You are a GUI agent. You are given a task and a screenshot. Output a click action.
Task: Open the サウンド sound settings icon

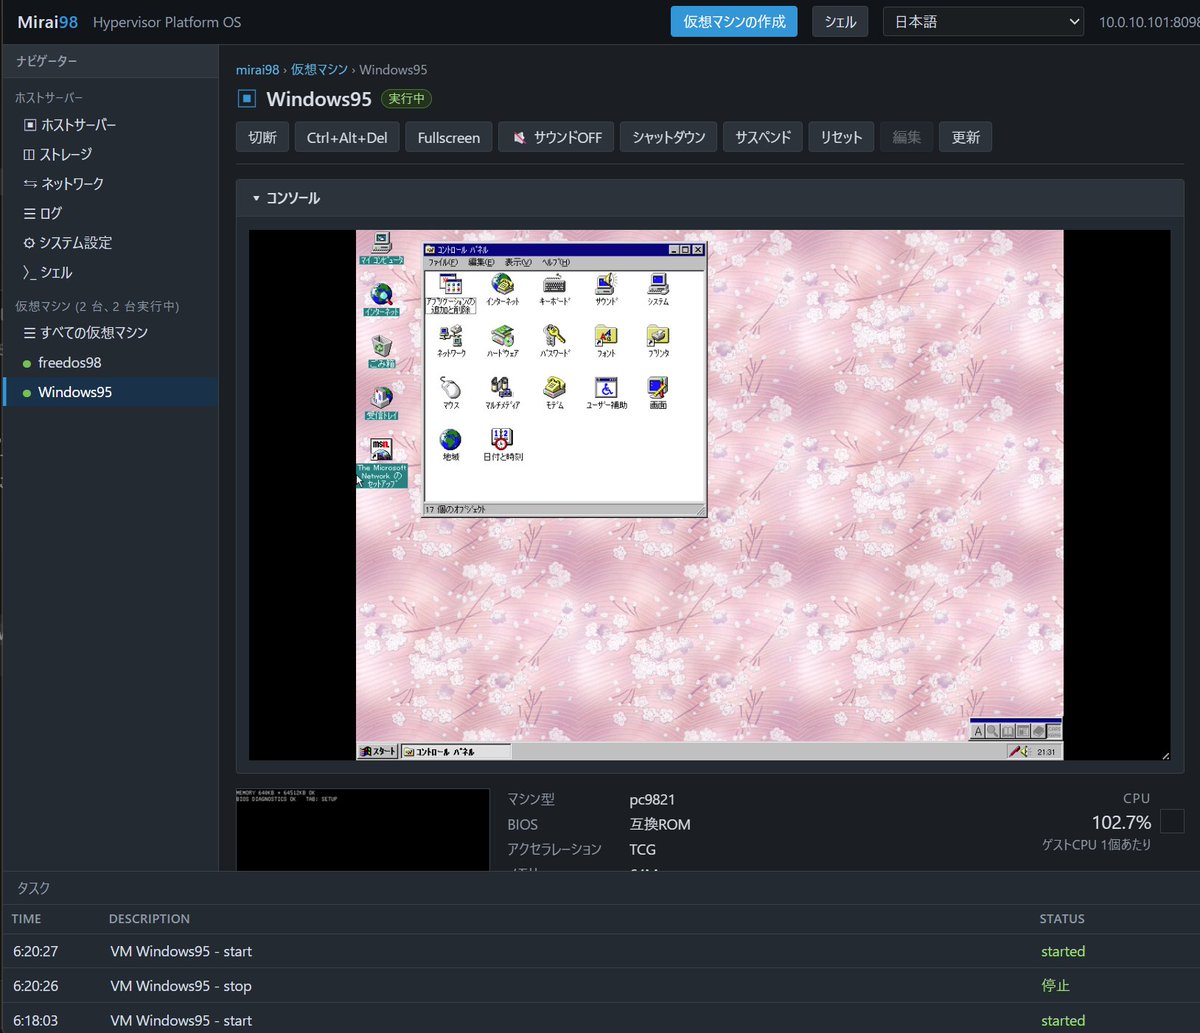pyautogui.click(x=606, y=290)
